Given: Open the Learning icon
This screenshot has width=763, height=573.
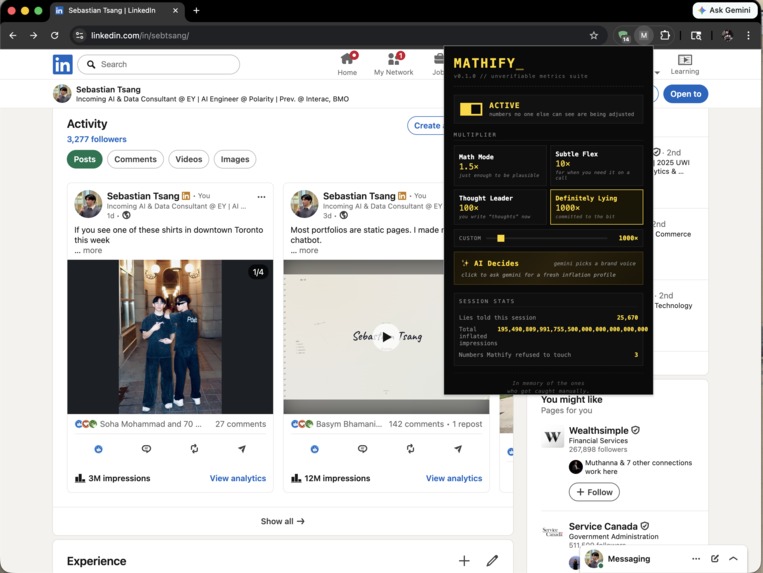Looking at the screenshot, I should click(684, 64).
